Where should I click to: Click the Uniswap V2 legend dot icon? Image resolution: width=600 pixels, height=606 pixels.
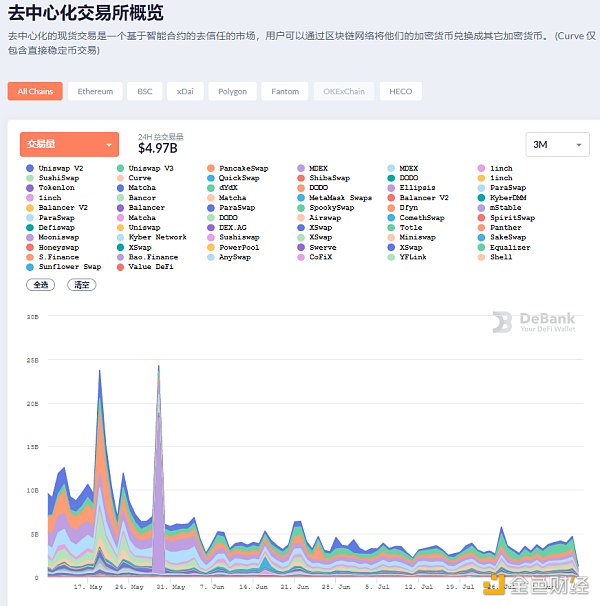[31, 168]
